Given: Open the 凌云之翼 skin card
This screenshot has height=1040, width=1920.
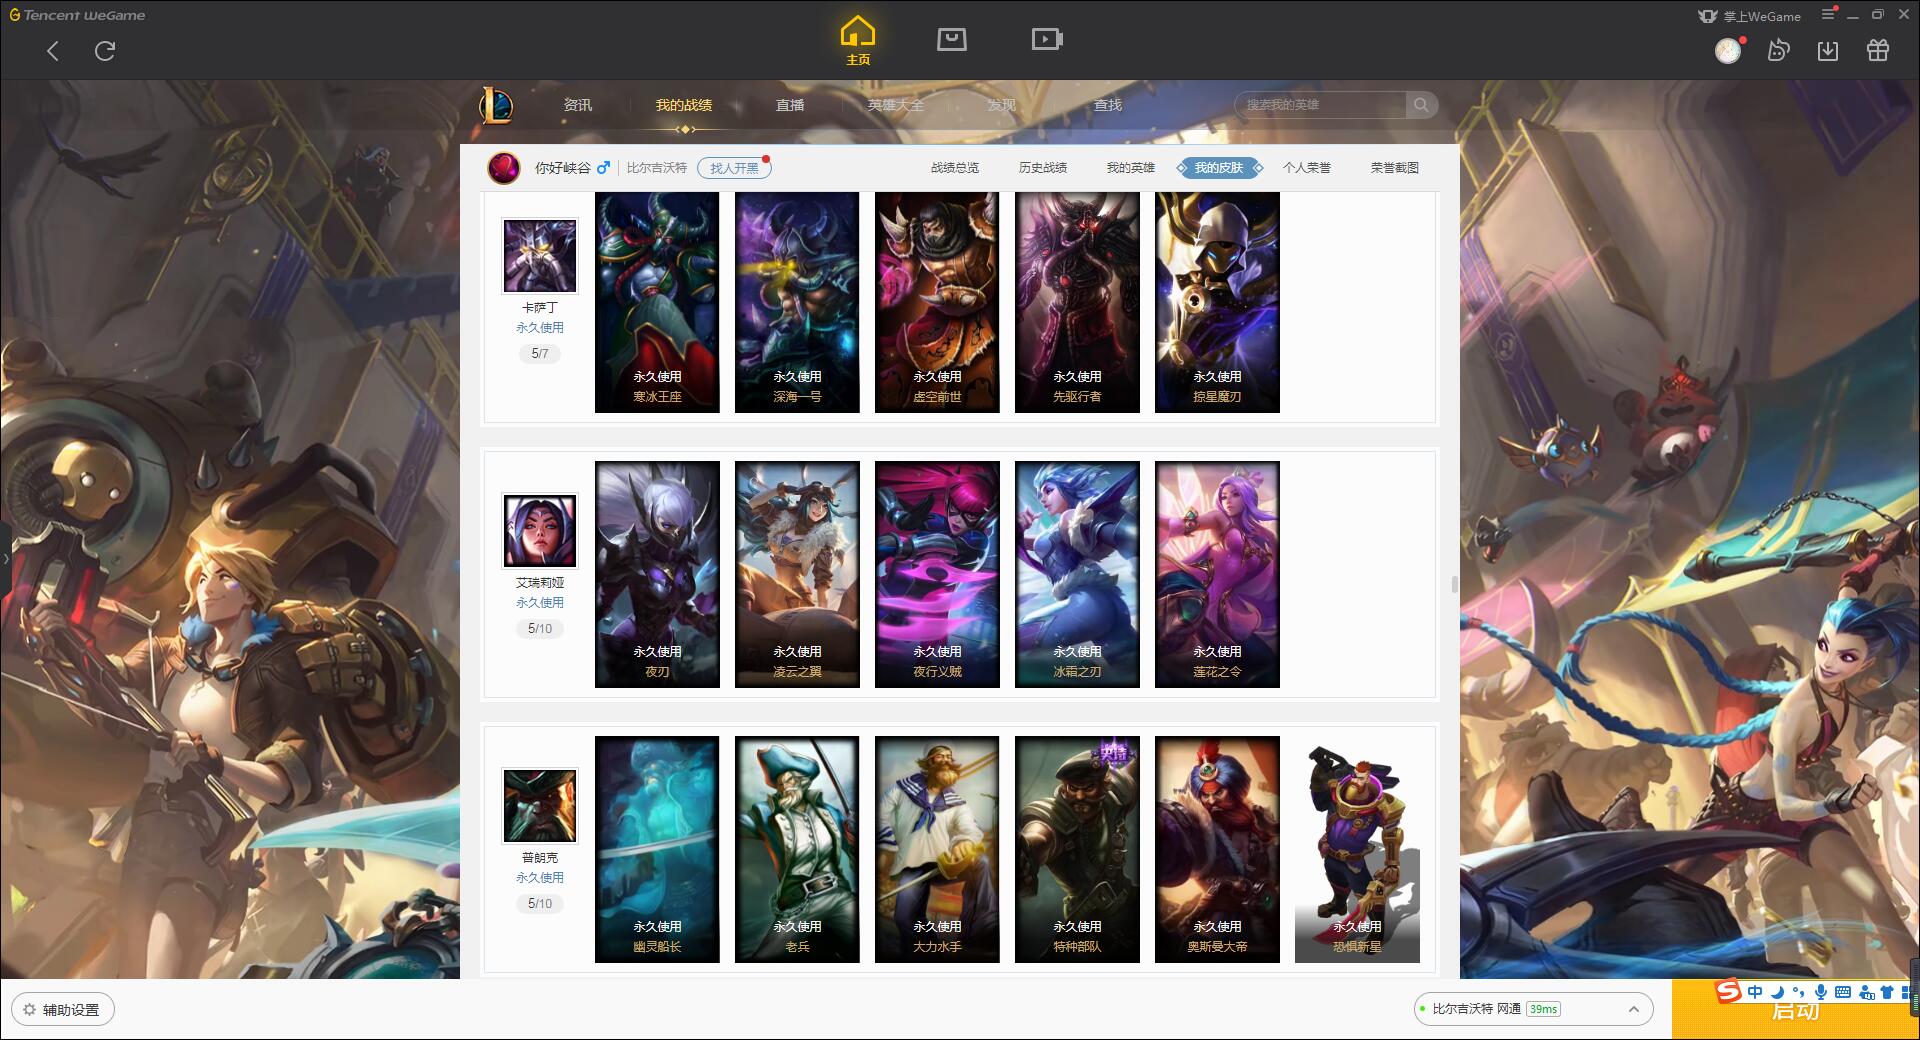Looking at the screenshot, I should [797, 574].
